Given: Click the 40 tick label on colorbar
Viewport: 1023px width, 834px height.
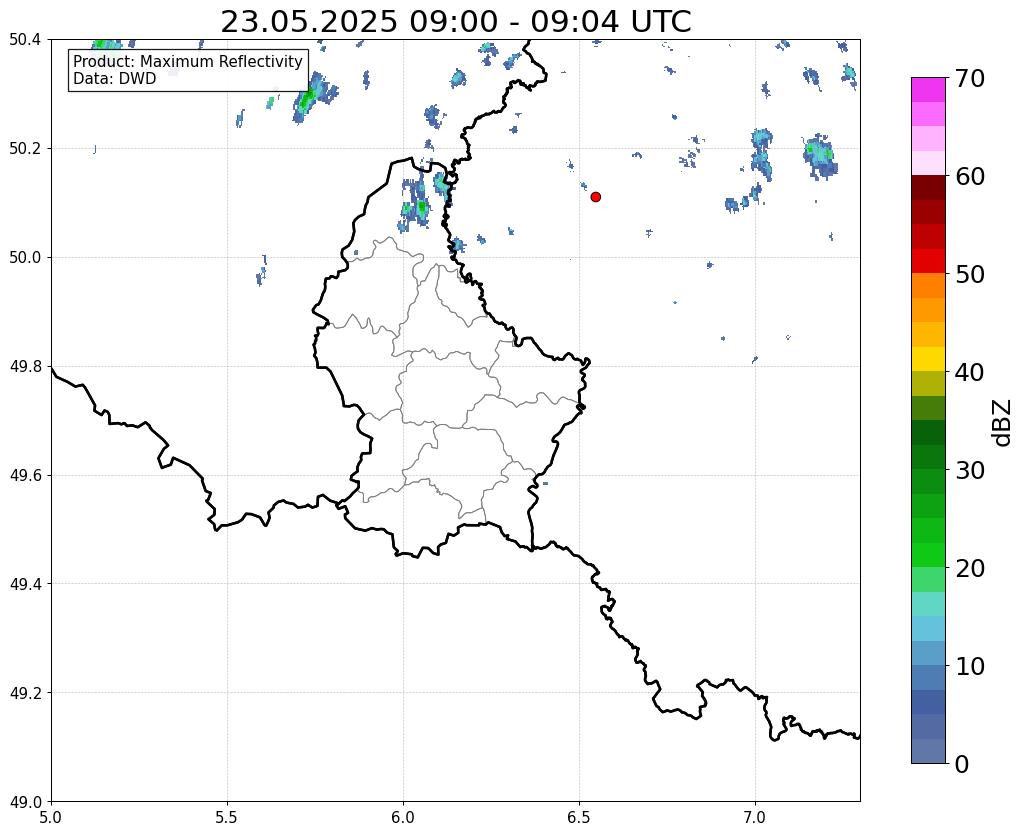Looking at the screenshot, I should coord(970,372).
